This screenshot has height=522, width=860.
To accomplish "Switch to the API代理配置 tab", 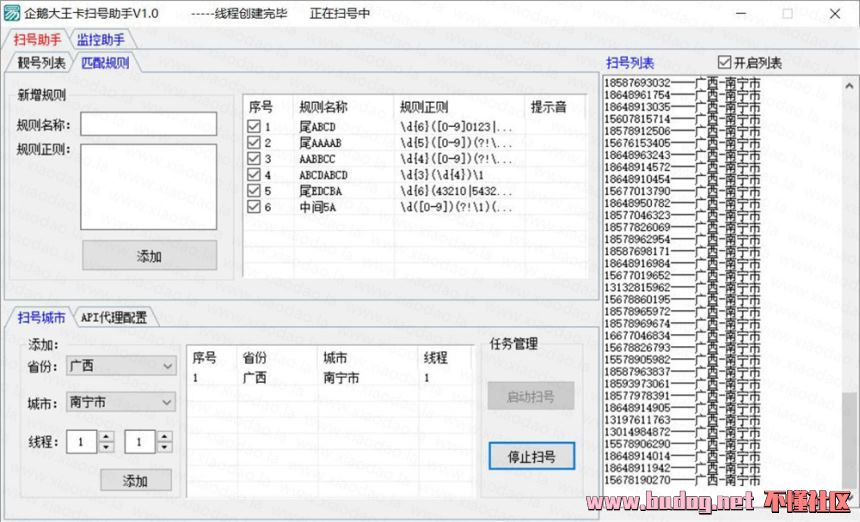I will pos(114,318).
